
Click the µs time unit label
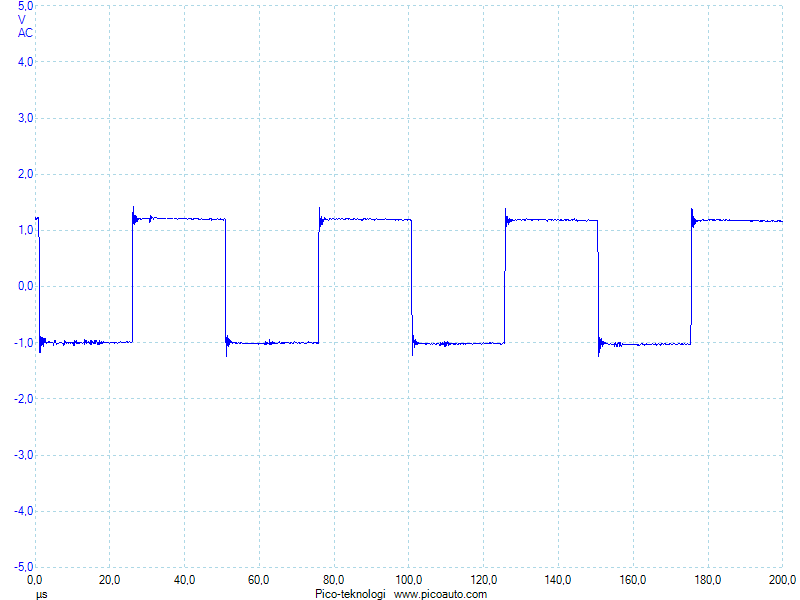click(x=41, y=595)
